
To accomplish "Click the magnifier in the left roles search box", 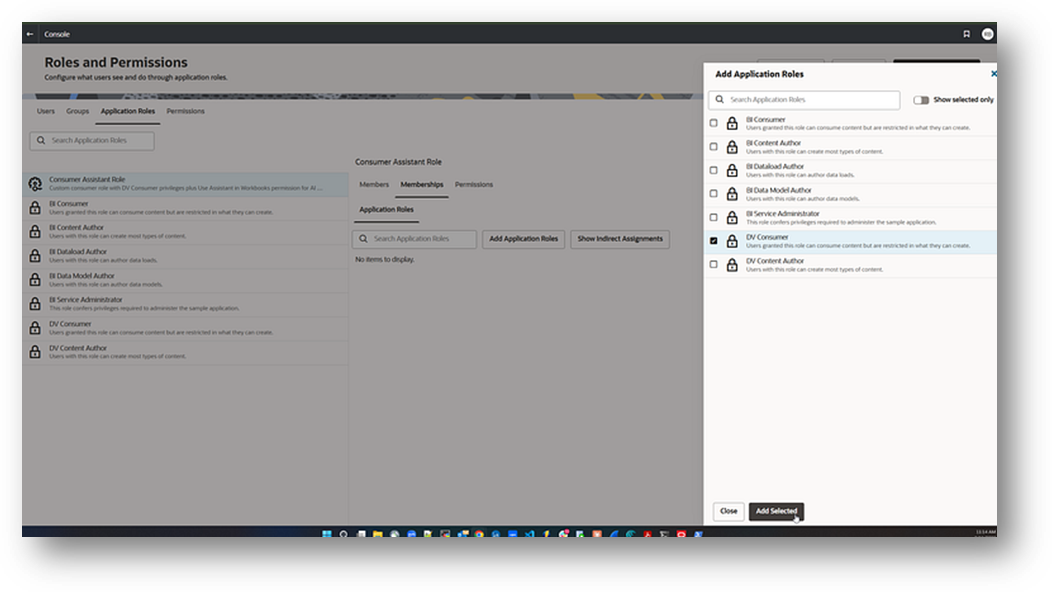I will 41,140.
